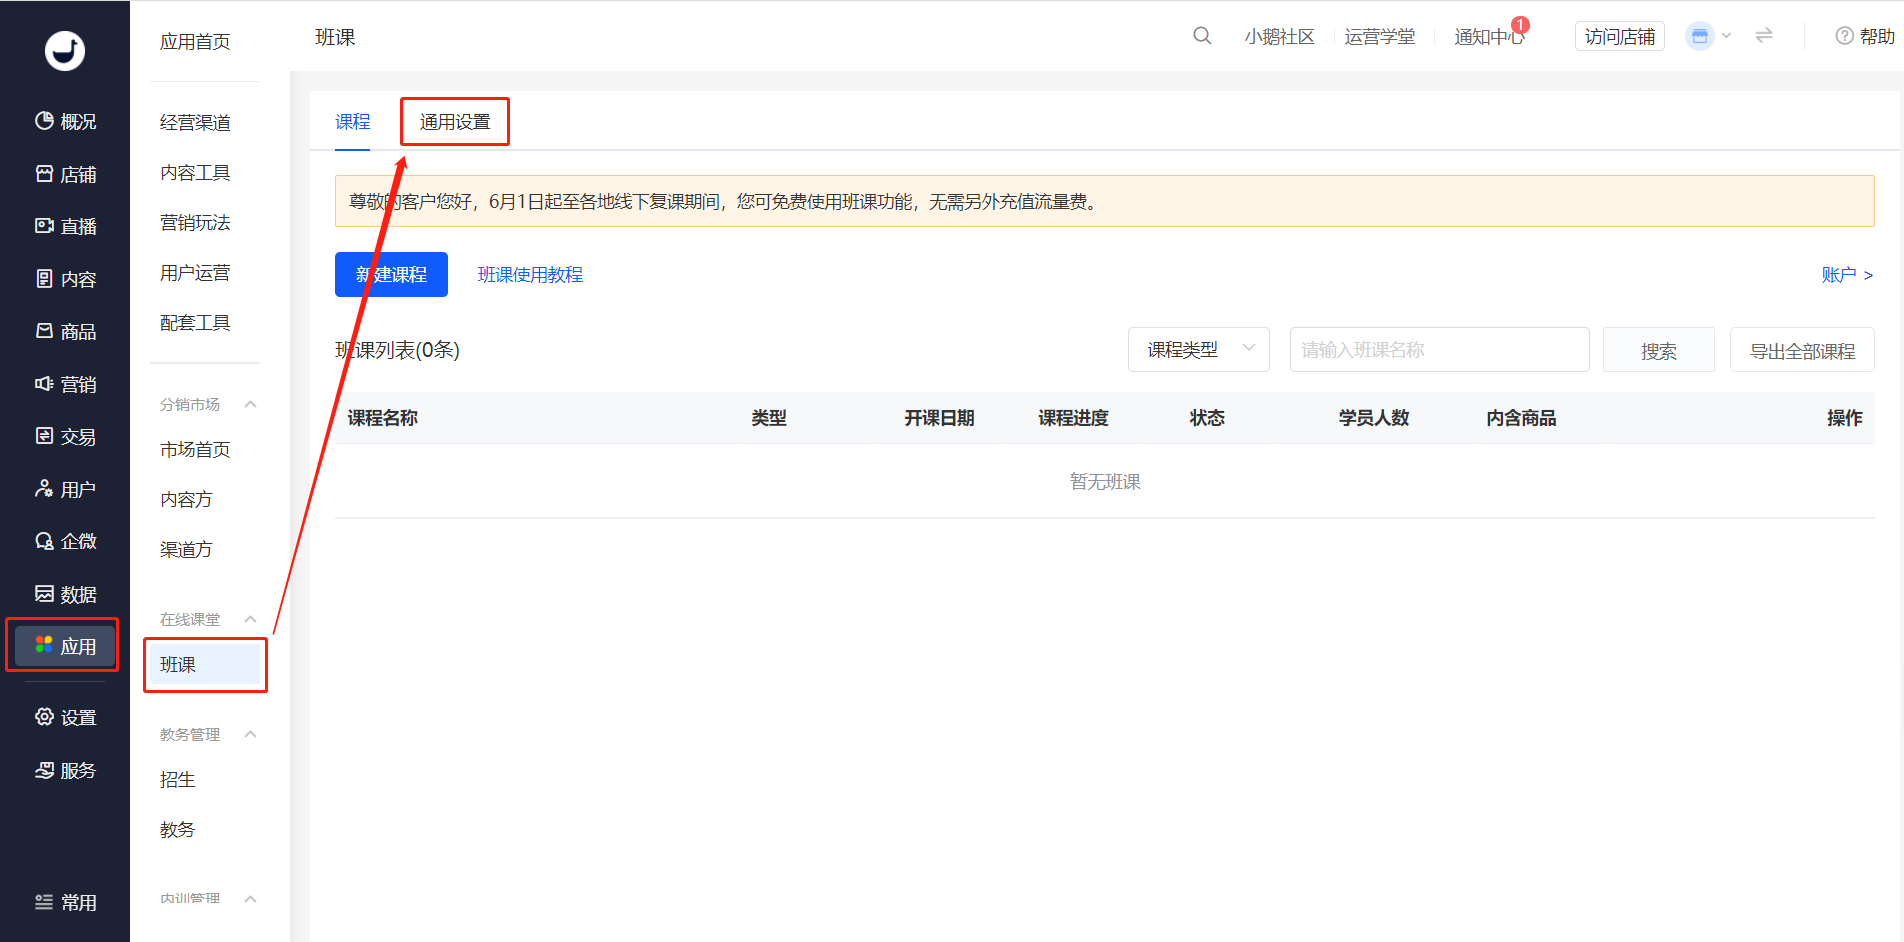
Task: Open 店铺 shop section
Action: pos(65,174)
